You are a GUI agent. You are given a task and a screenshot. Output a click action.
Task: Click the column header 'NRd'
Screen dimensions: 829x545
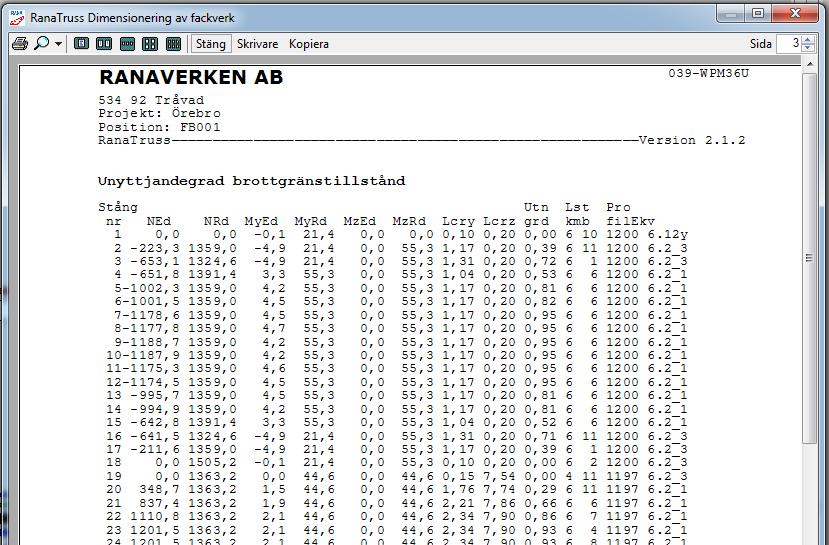(x=216, y=221)
